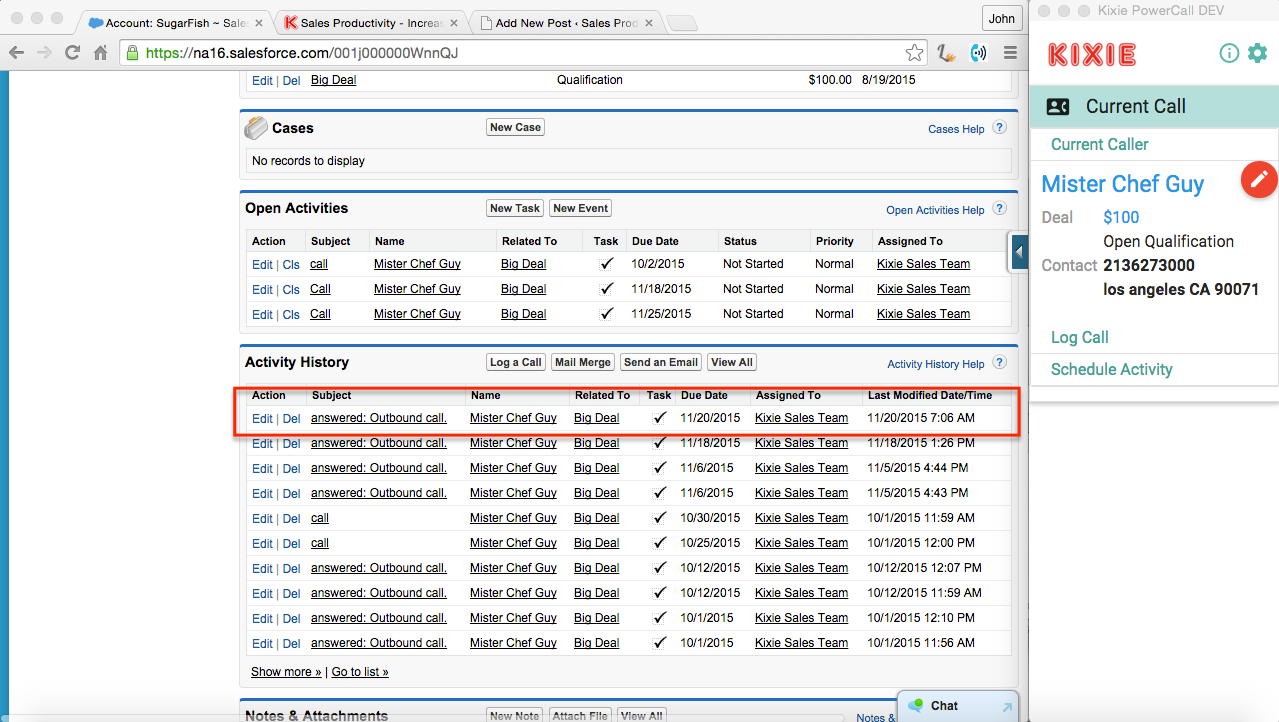
Task: Click Open Activities help question mark icon
Action: 999,209
